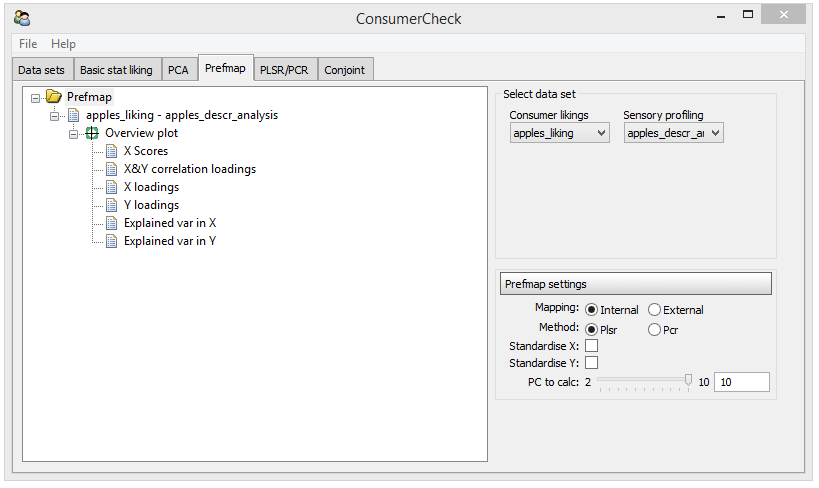
Task: Tick the Standardise Y checkbox
Action: coord(591,363)
